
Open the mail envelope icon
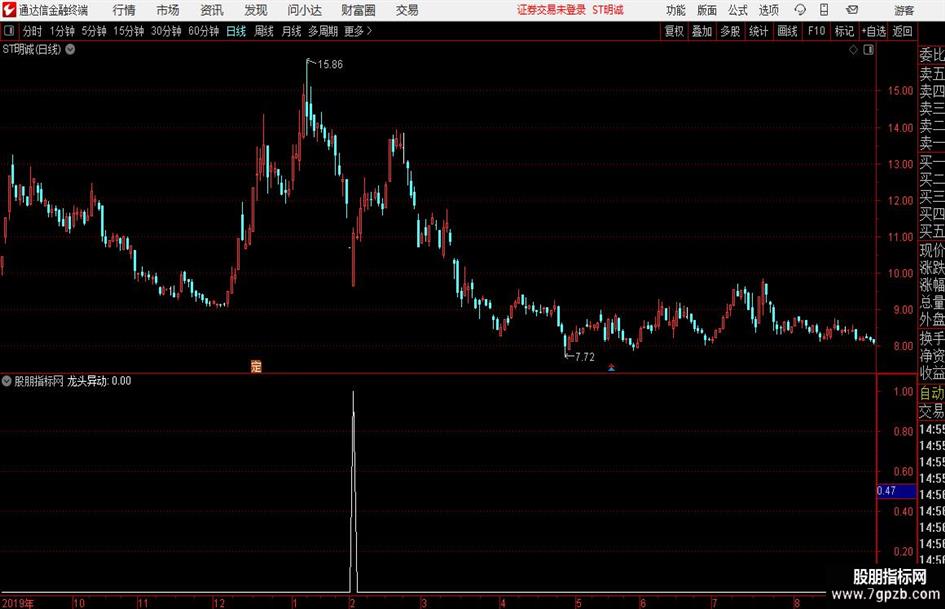[x=852, y=10]
